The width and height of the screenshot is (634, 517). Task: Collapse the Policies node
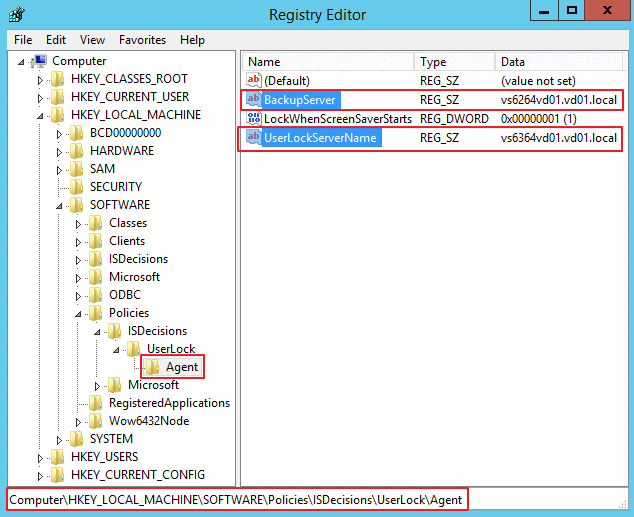(78, 314)
